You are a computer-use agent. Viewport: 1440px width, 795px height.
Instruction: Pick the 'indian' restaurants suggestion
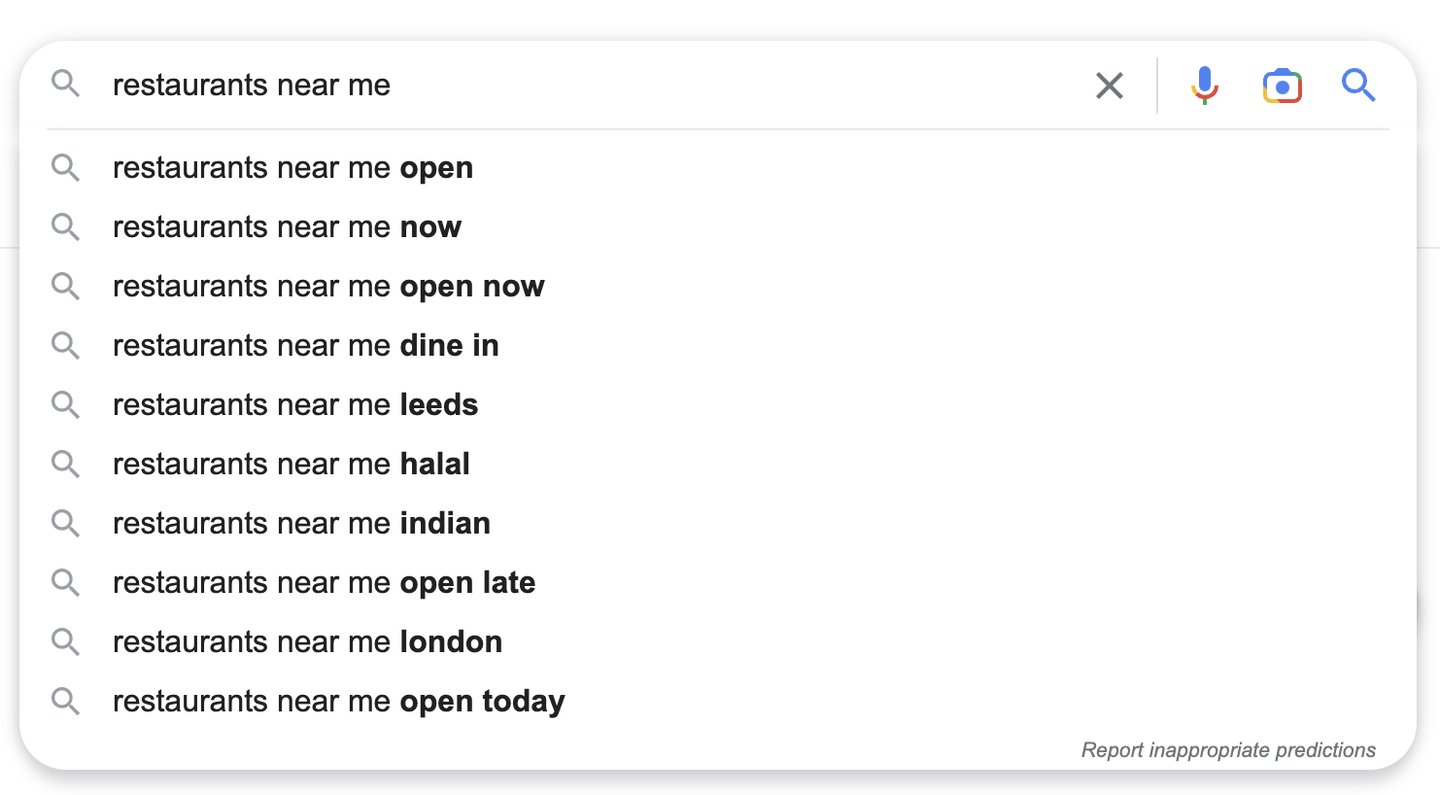[301, 523]
